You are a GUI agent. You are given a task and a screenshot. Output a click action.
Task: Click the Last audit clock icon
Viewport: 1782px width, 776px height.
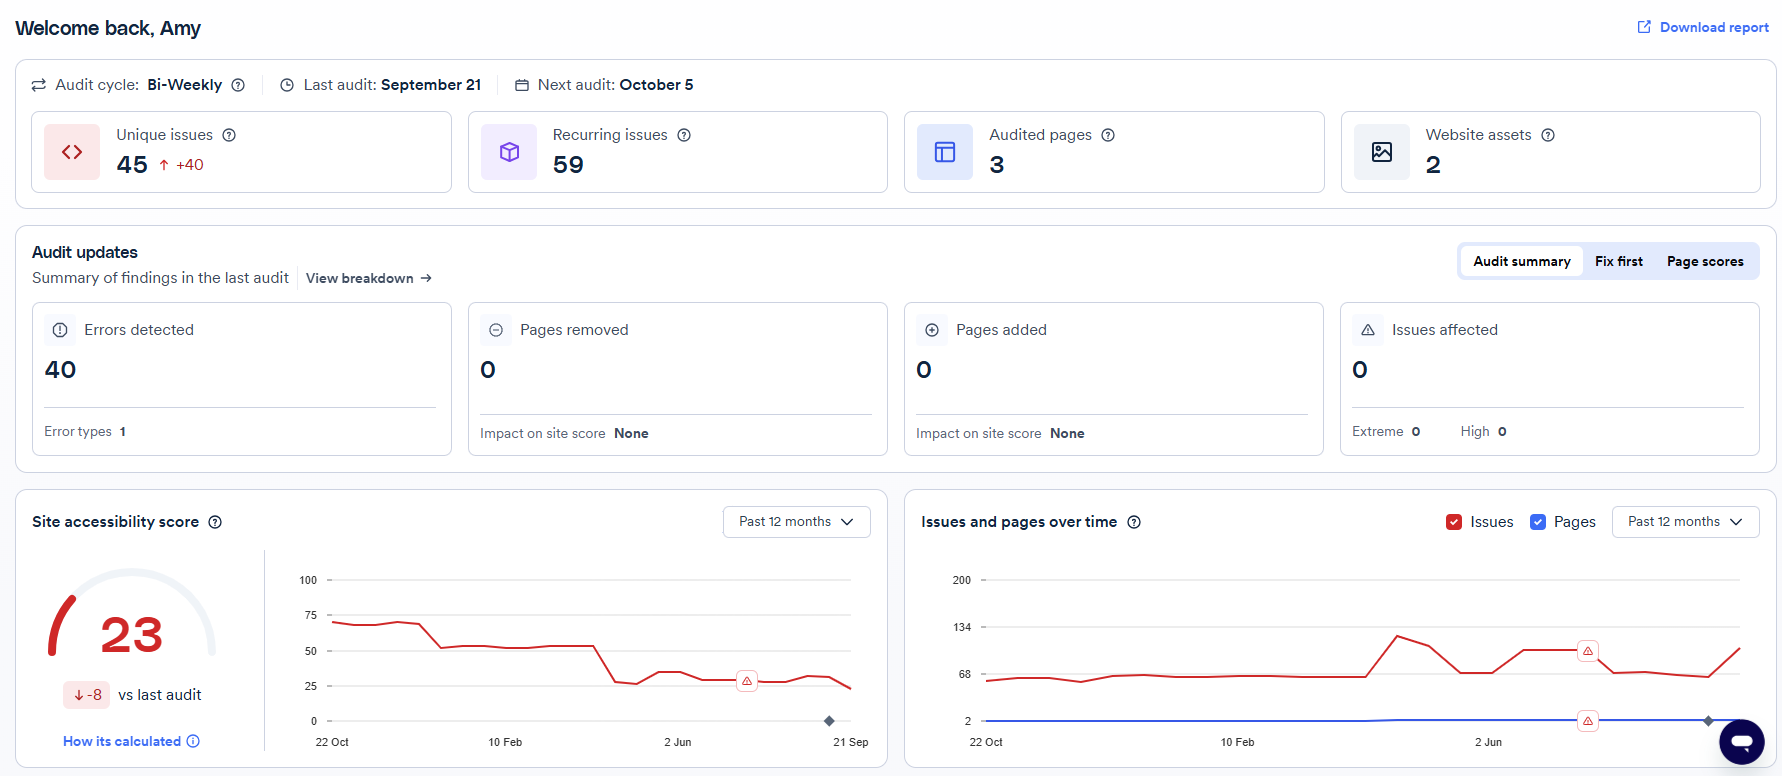(287, 85)
